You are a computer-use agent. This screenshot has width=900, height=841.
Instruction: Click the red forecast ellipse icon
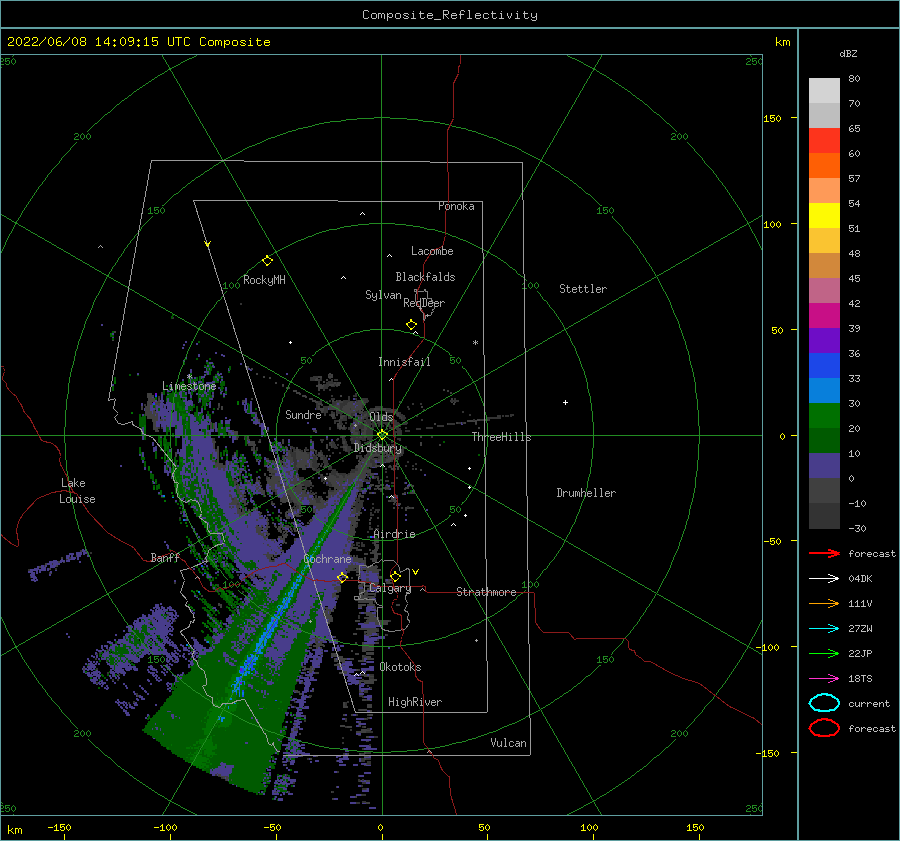pos(824,728)
